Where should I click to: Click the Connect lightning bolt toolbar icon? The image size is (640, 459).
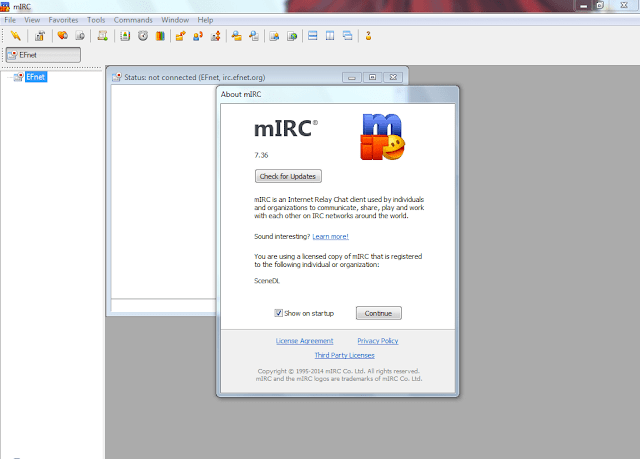pos(16,36)
